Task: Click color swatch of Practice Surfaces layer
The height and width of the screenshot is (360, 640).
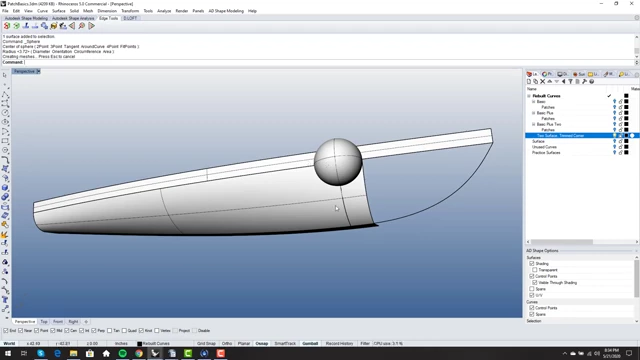Action: [x=626, y=153]
